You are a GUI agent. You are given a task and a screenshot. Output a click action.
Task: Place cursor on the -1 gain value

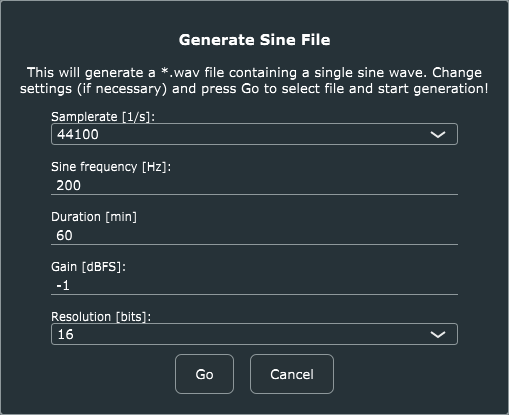[x=63, y=285]
